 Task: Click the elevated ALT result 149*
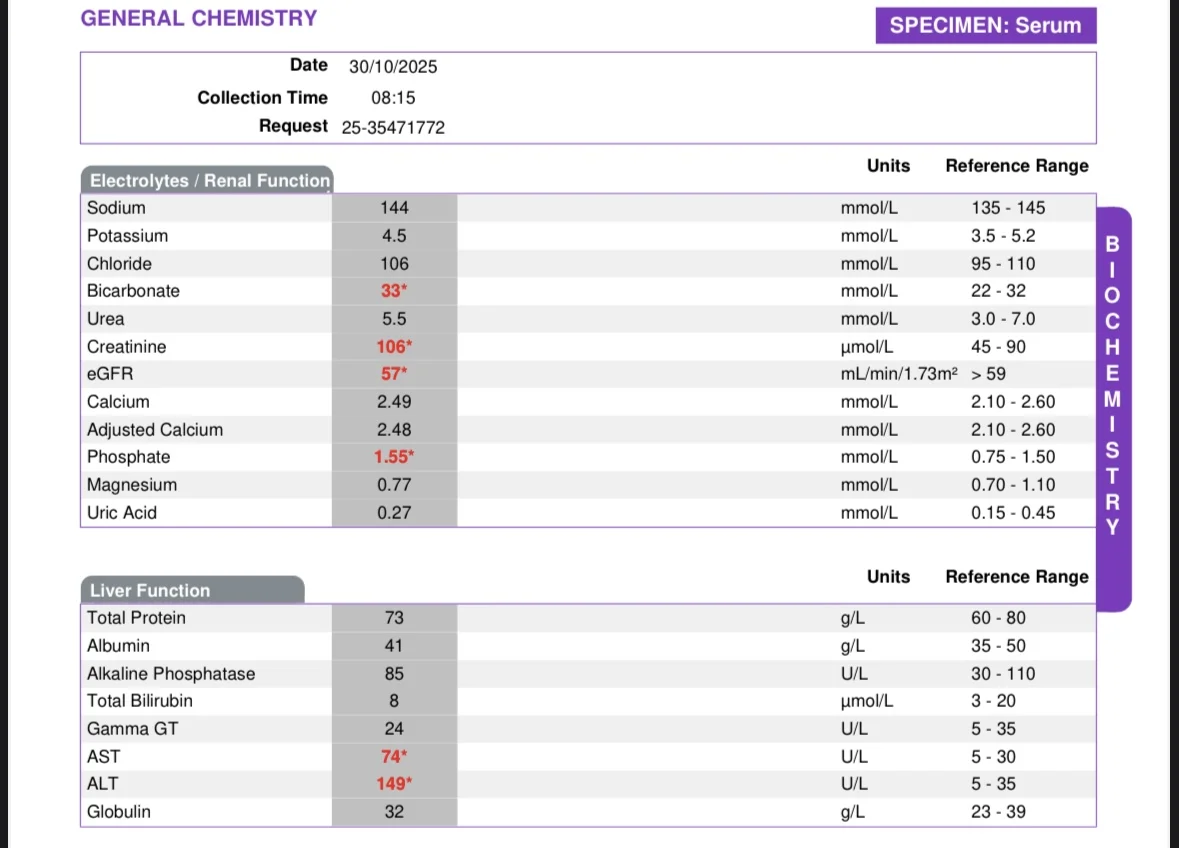coord(394,784)
